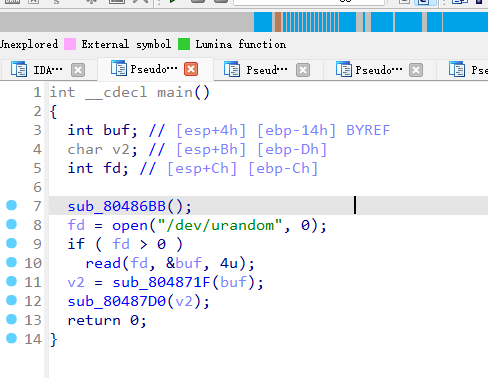Image resolution: width=488 pixels, height=378 pixels.
Task: Click the brown segment in the navigation band
Action: [278, 22]
